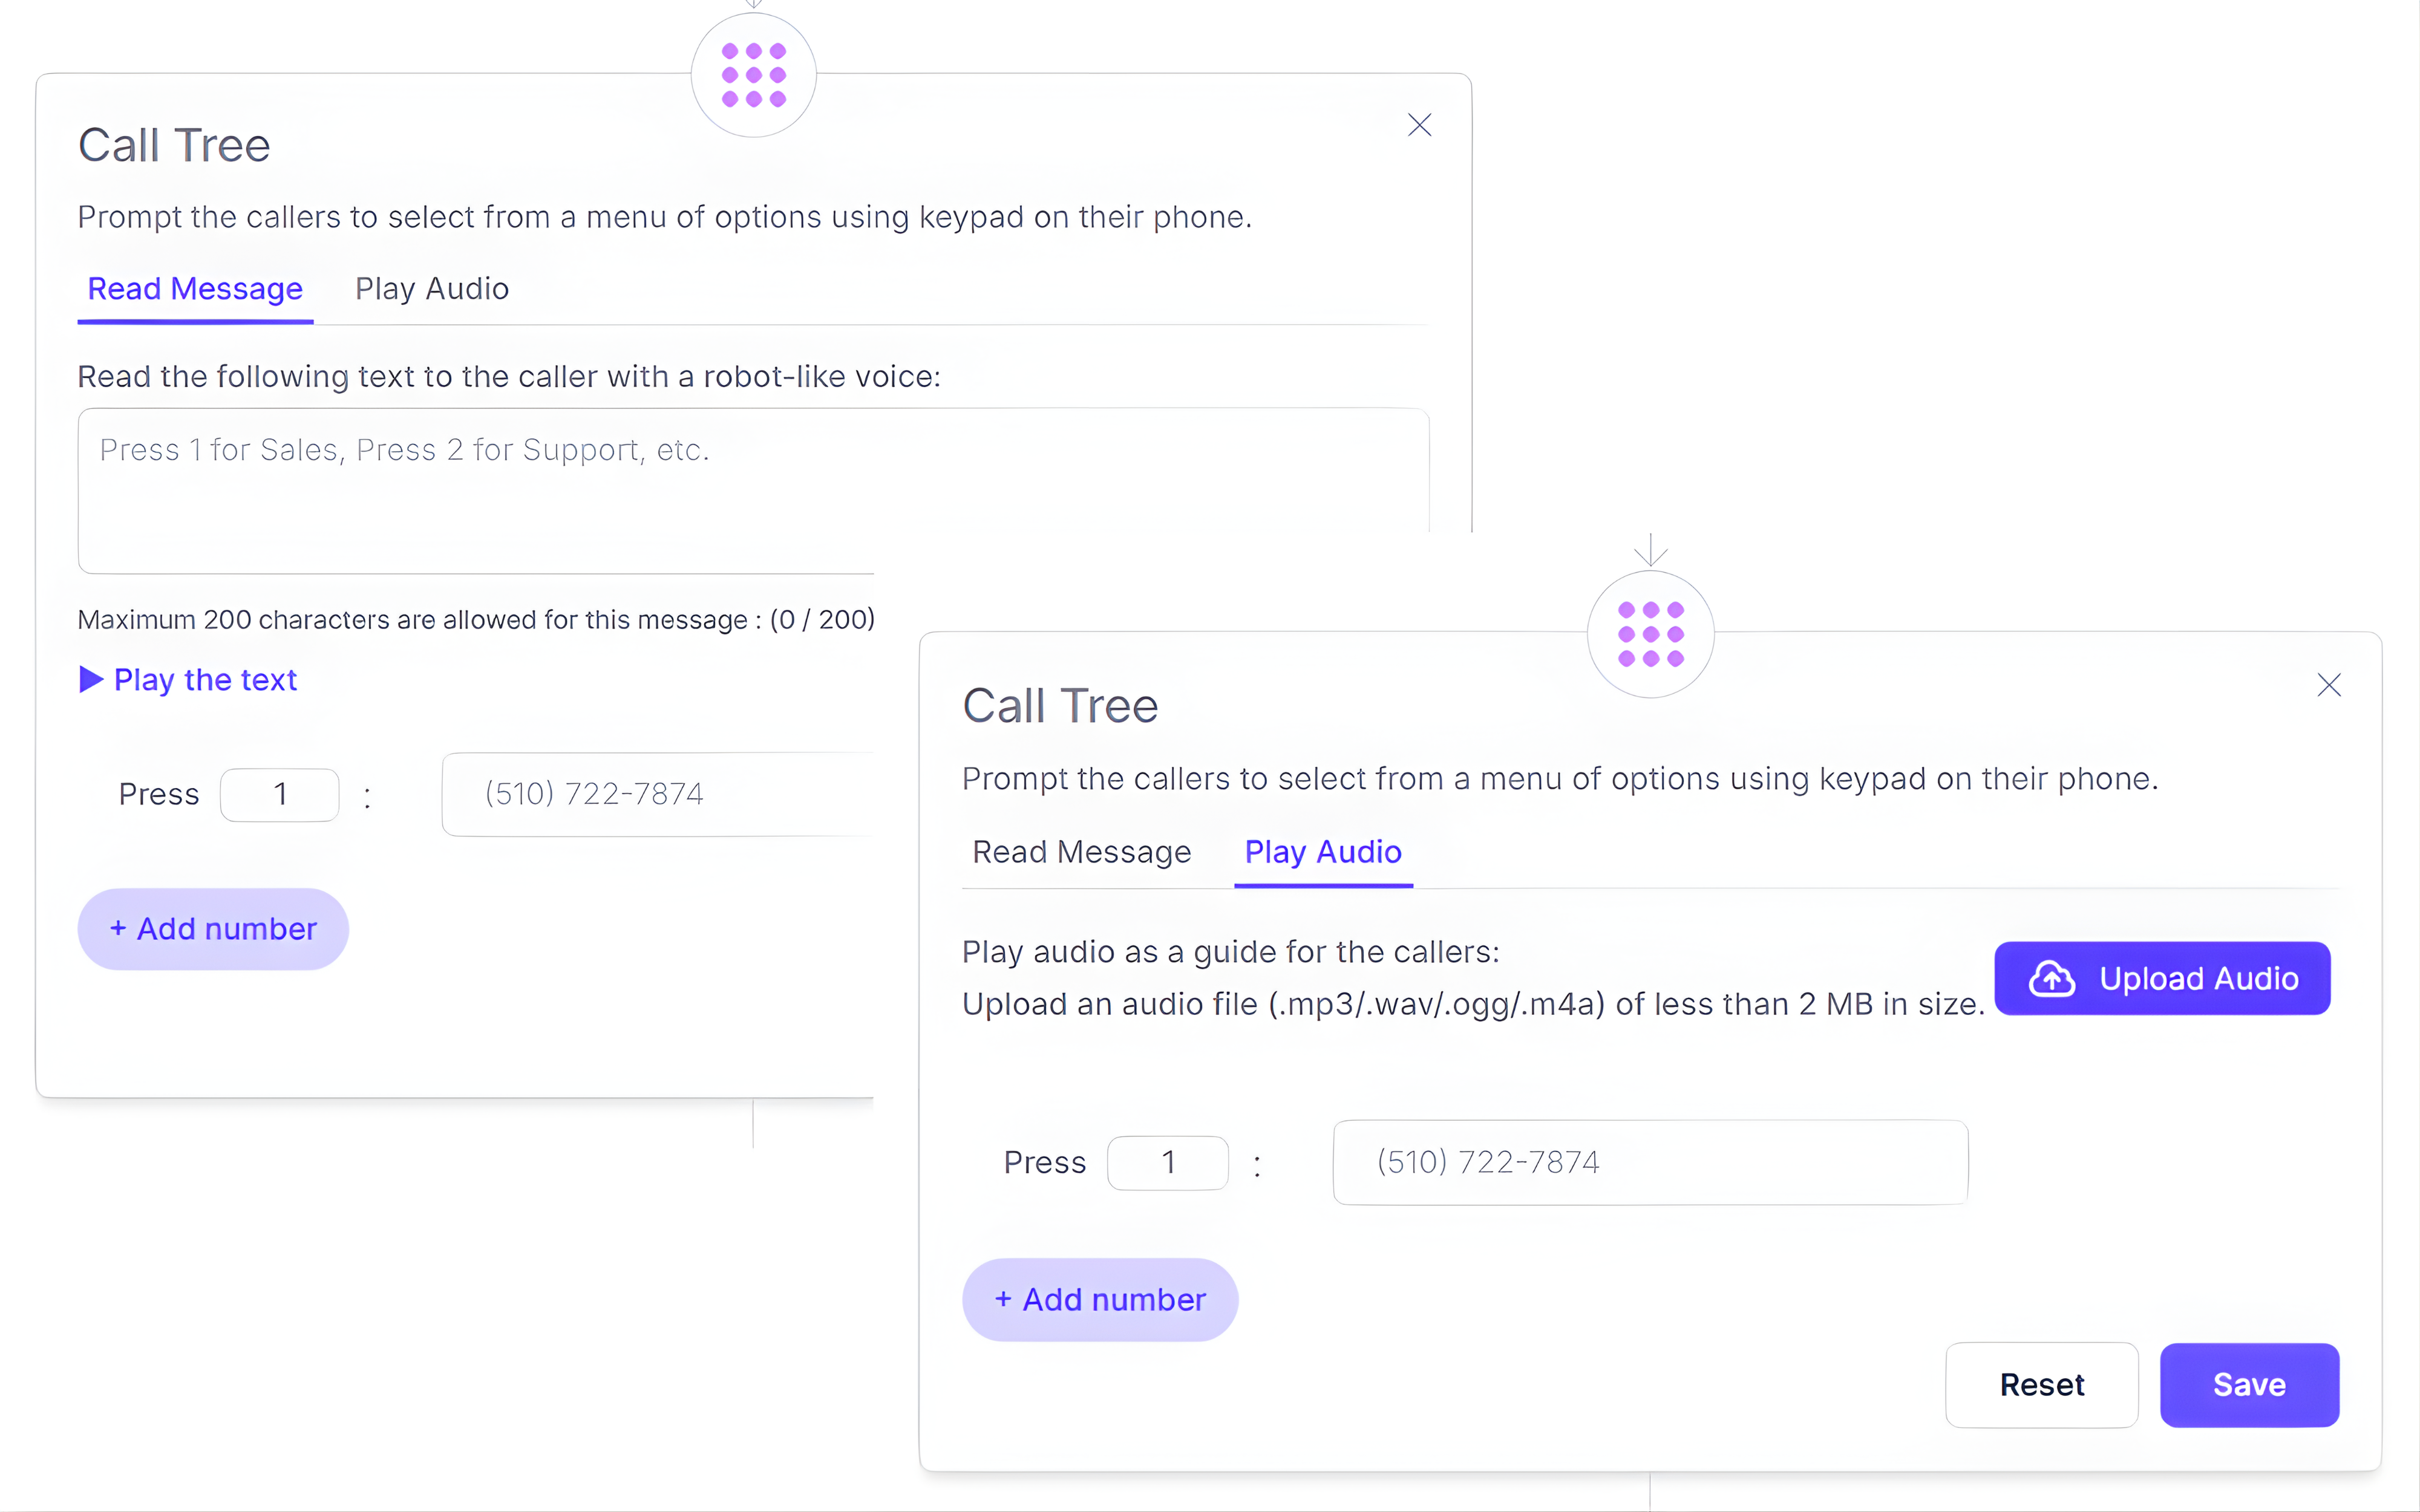Click the nine-dot call node icon above first dialog
The height and width of the screenshot is (1512, 2420).
click(x=754, y=75)
